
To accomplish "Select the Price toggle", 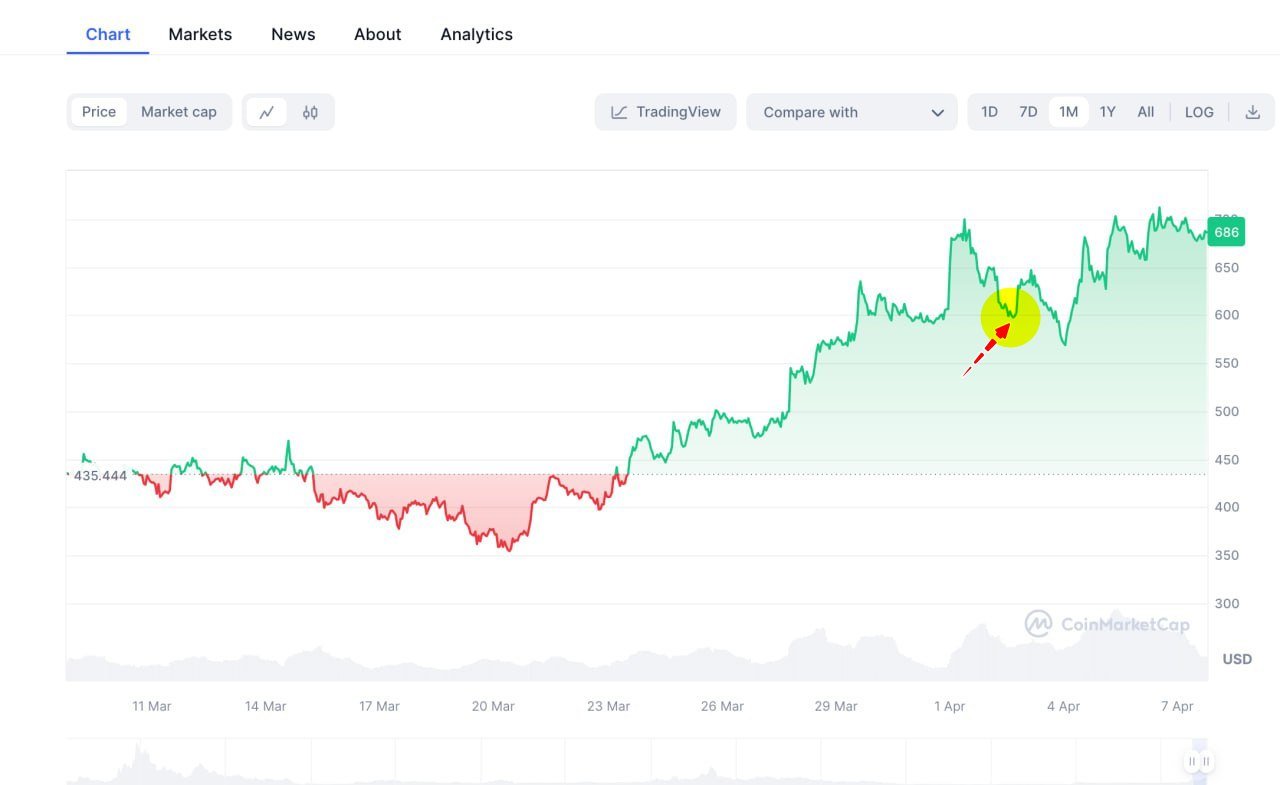I will click(x=99, y=112).
